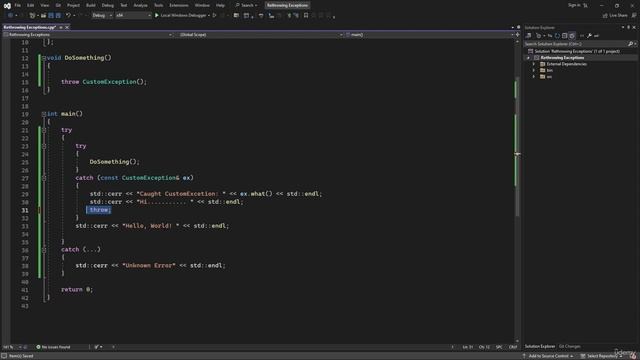Open the Extensions menu
The height and width of the screenshot is (360, 640).
tap(179, 5)
